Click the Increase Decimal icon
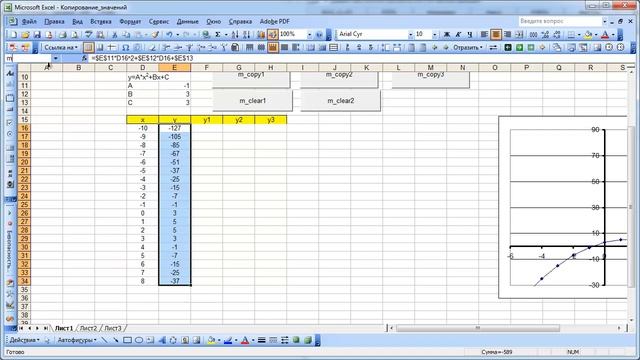The image size is (640, 360). (x=545, y=35)
